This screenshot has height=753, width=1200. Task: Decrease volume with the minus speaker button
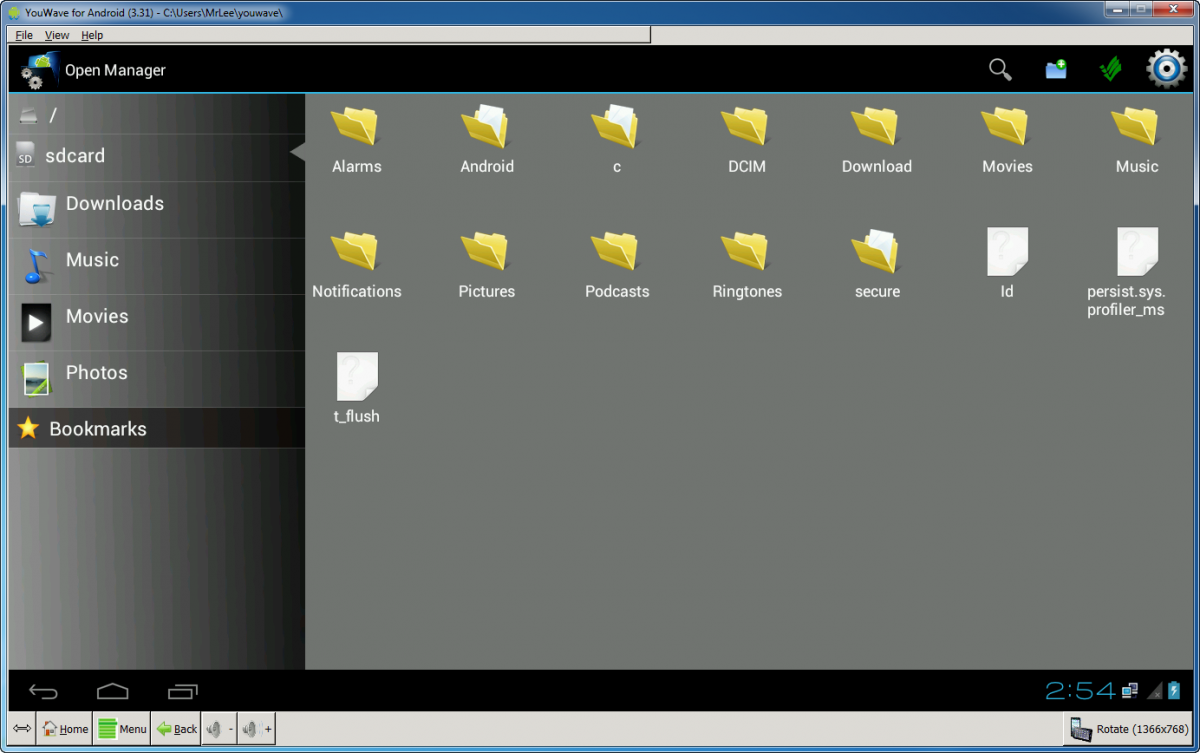(219, 729)
